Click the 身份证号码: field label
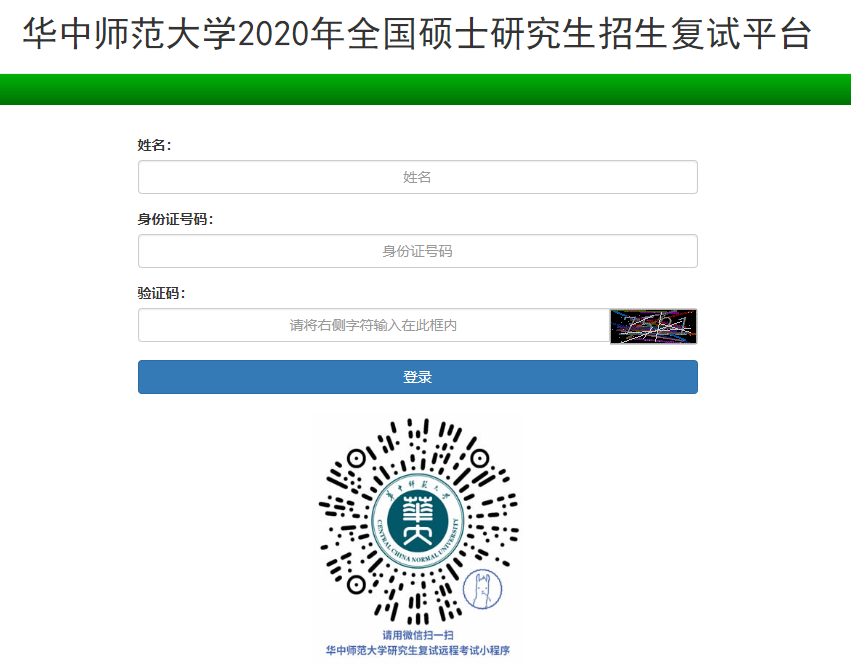Viewport: 851px width, 671px height. pyautogui.click(x=175, y=219)
